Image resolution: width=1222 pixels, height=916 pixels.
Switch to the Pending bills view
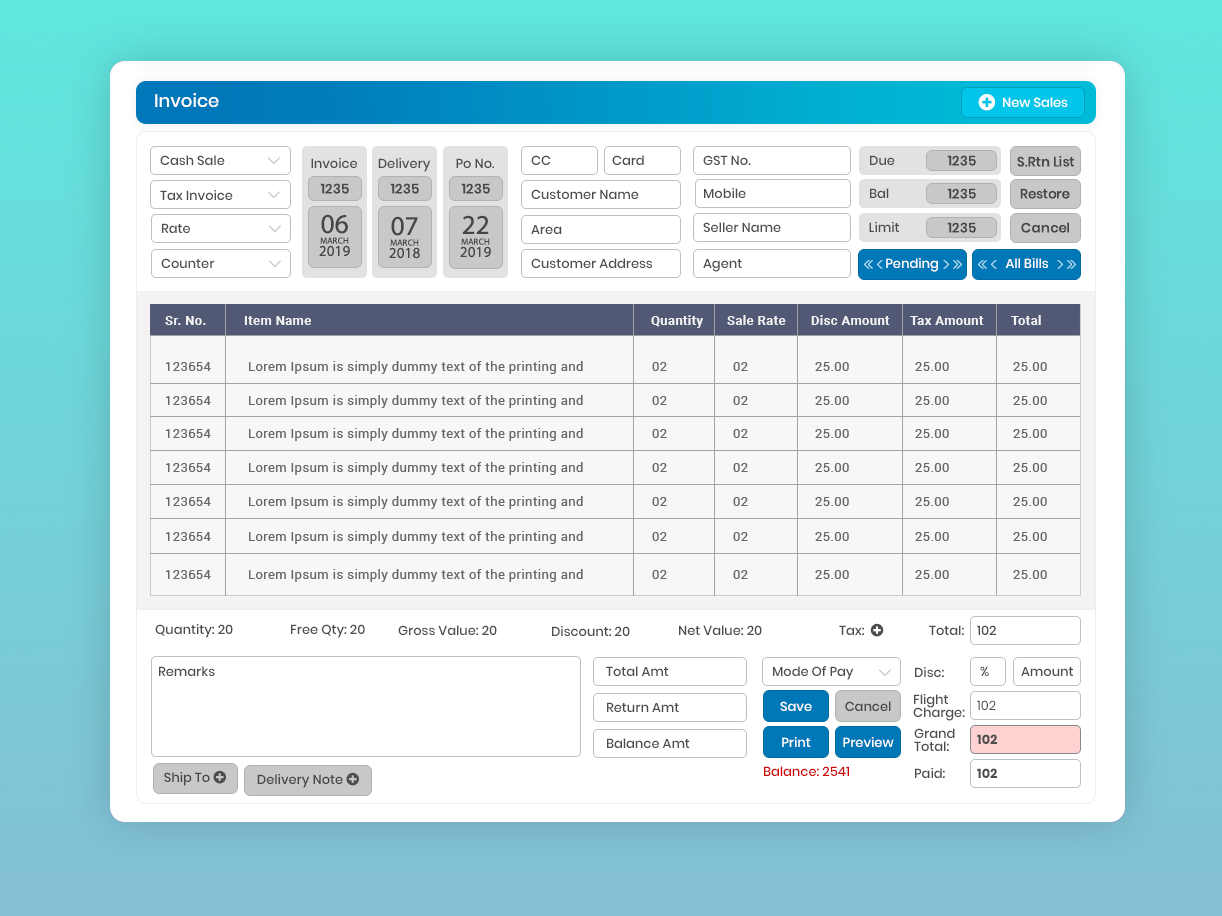[910, 264]
